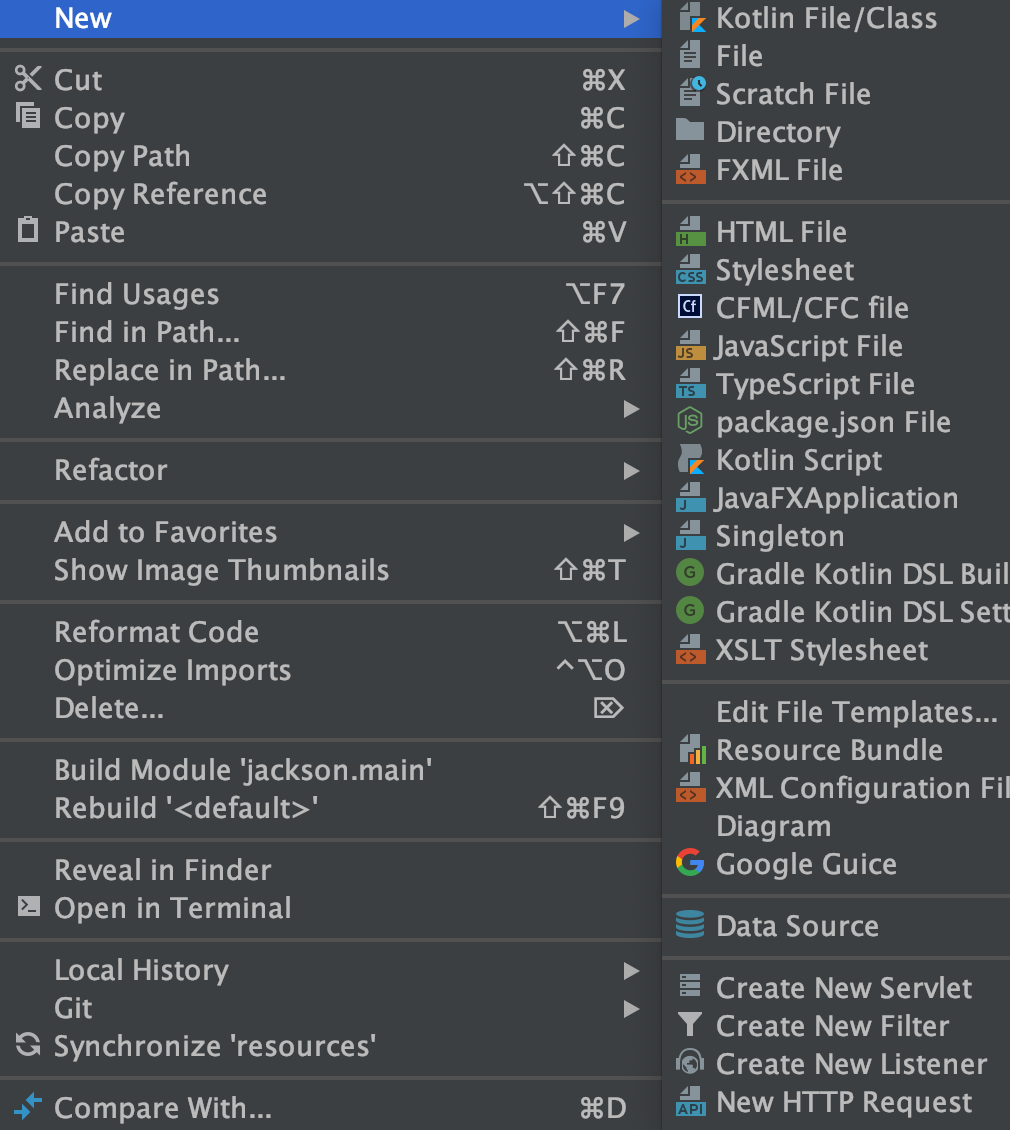Click the Compare With arrows icon
Viewport: 1010px width, 1130px height.
[28, 1105]
